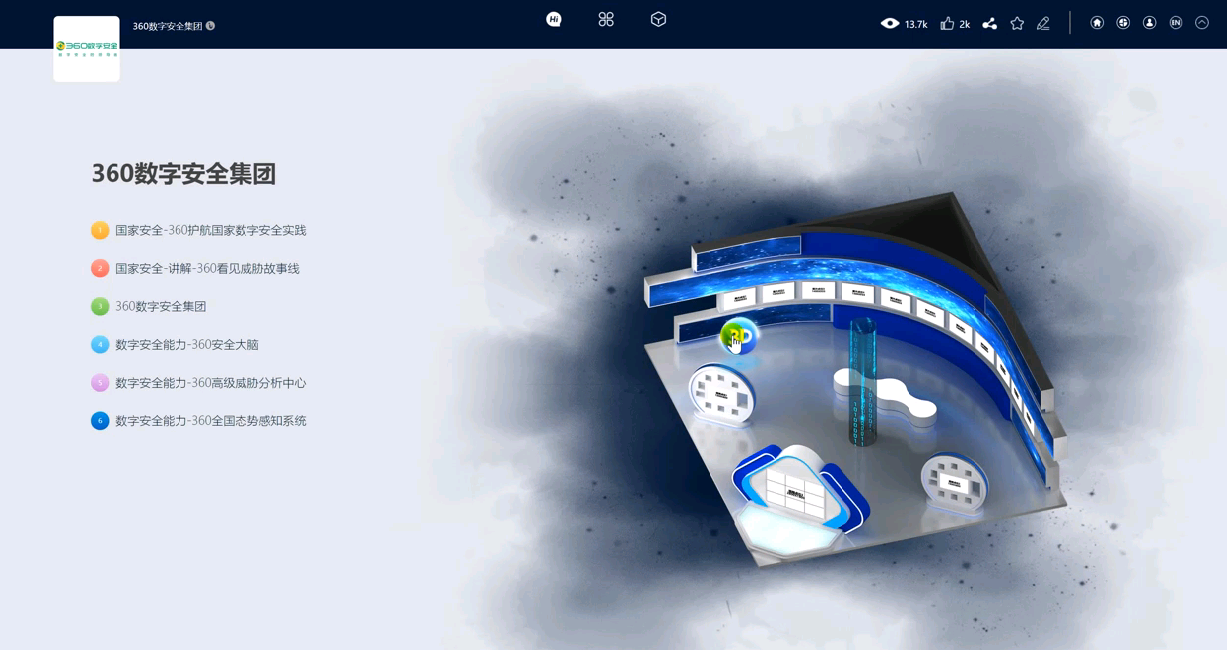Screen dimensions: 1227x650
Task: Click the red number 2 bullet
Action: [x=100, y=268]
